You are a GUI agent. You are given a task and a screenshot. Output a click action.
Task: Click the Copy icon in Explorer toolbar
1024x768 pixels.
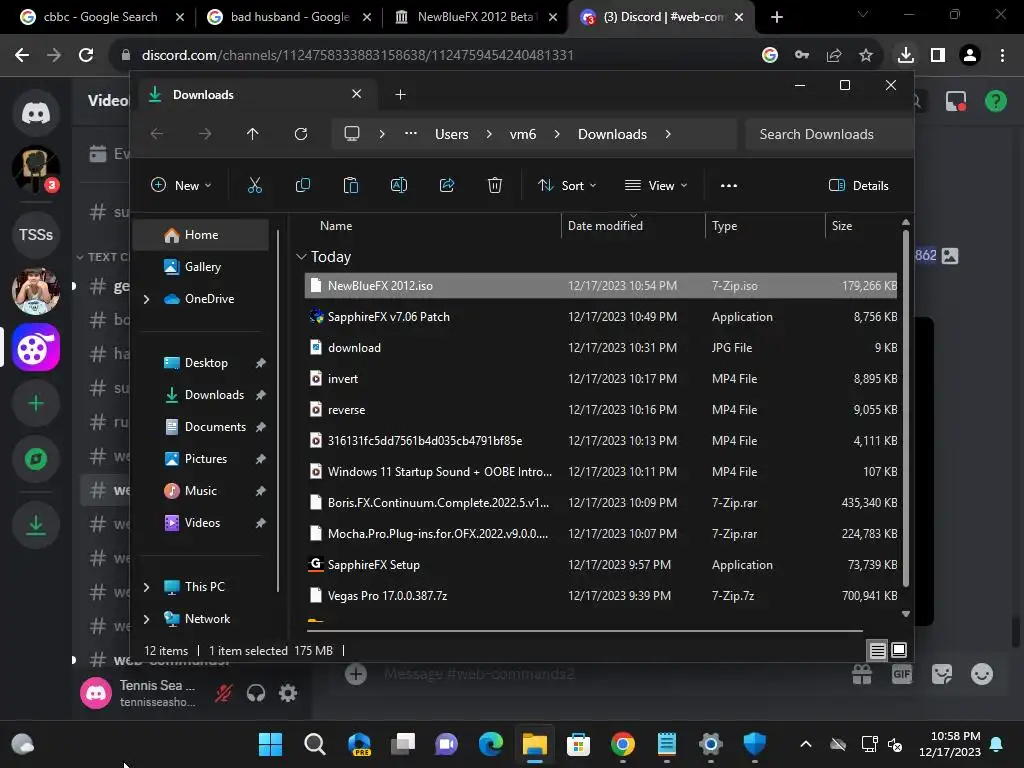(302, 185)
